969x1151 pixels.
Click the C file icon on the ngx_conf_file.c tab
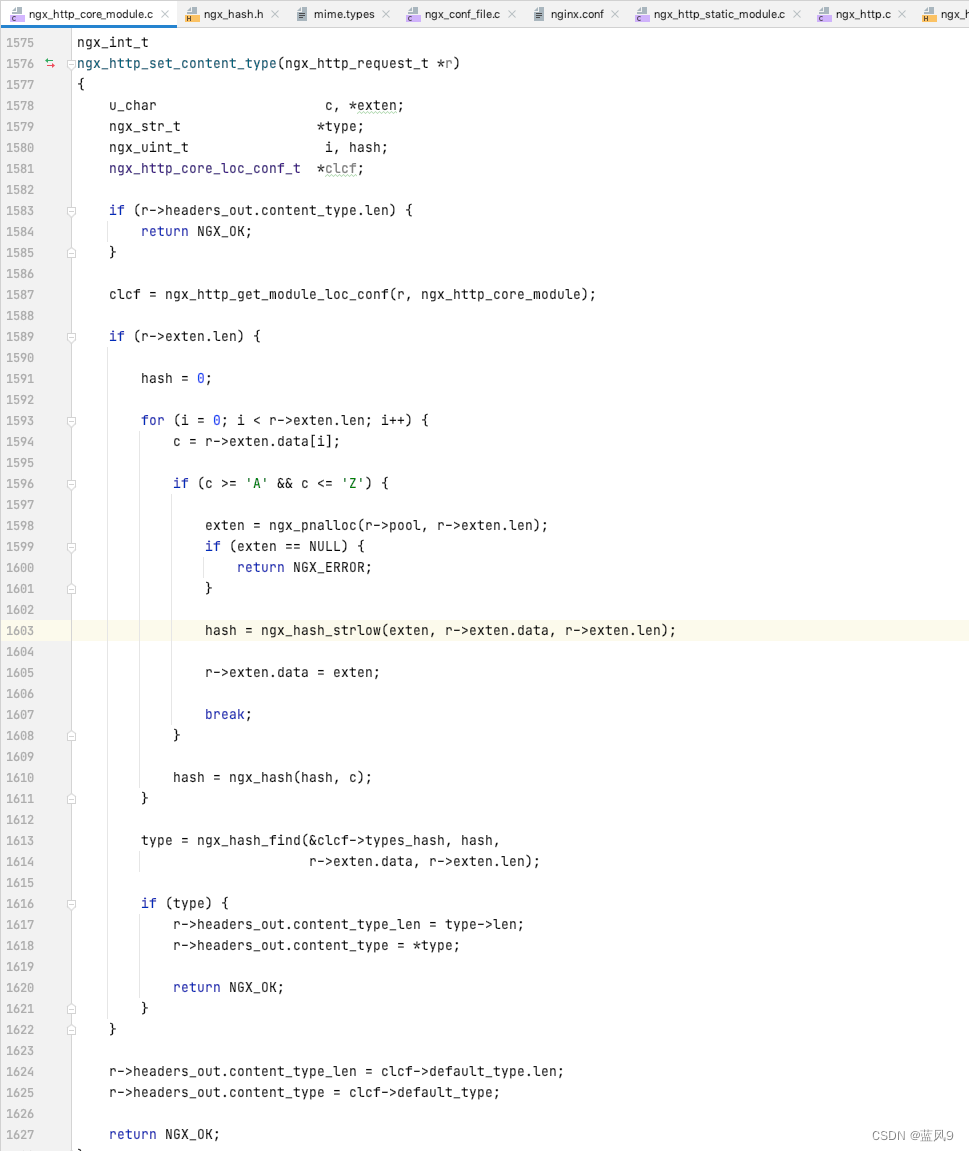tap(413, 14)
